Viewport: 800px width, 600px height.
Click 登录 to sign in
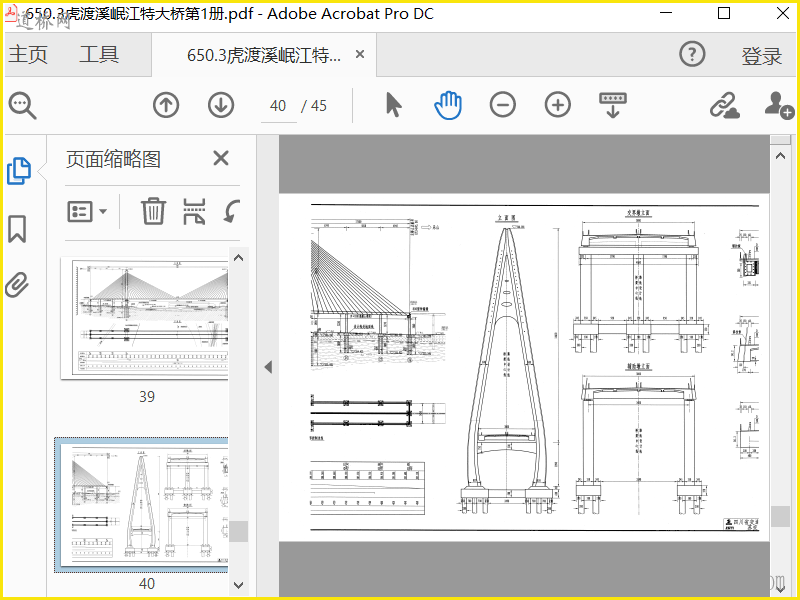coord(762,56)
